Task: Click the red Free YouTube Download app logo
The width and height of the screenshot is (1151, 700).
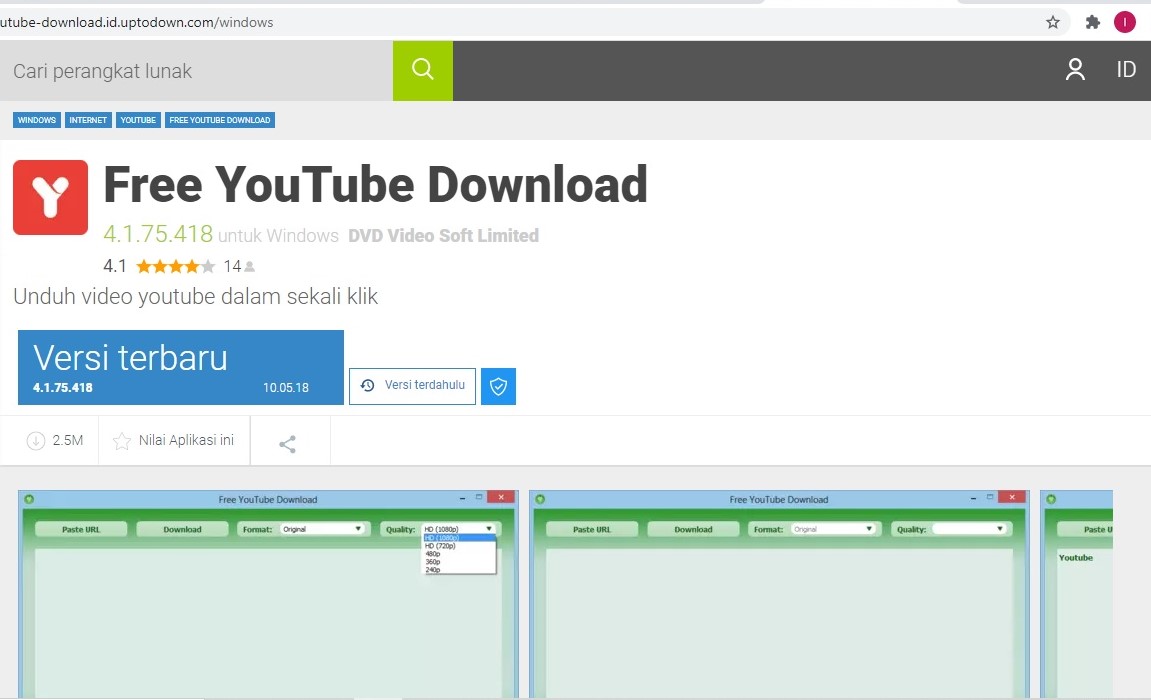Action: pos(51,197)
